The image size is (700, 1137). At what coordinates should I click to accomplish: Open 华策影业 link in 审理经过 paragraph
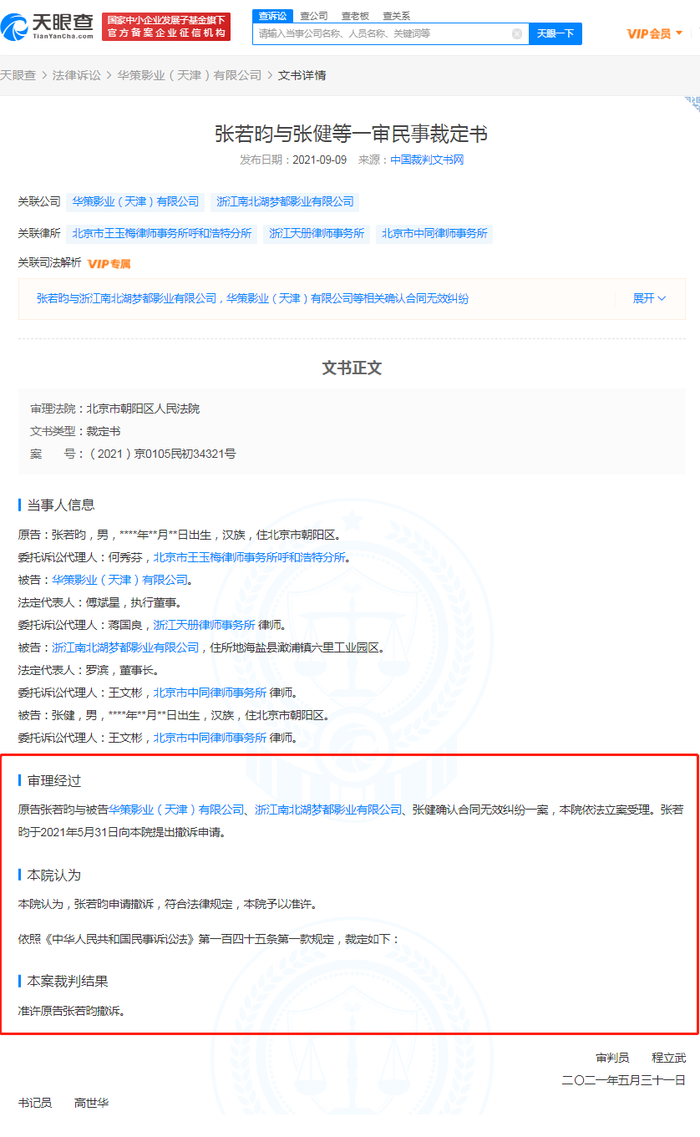(176, 809)
